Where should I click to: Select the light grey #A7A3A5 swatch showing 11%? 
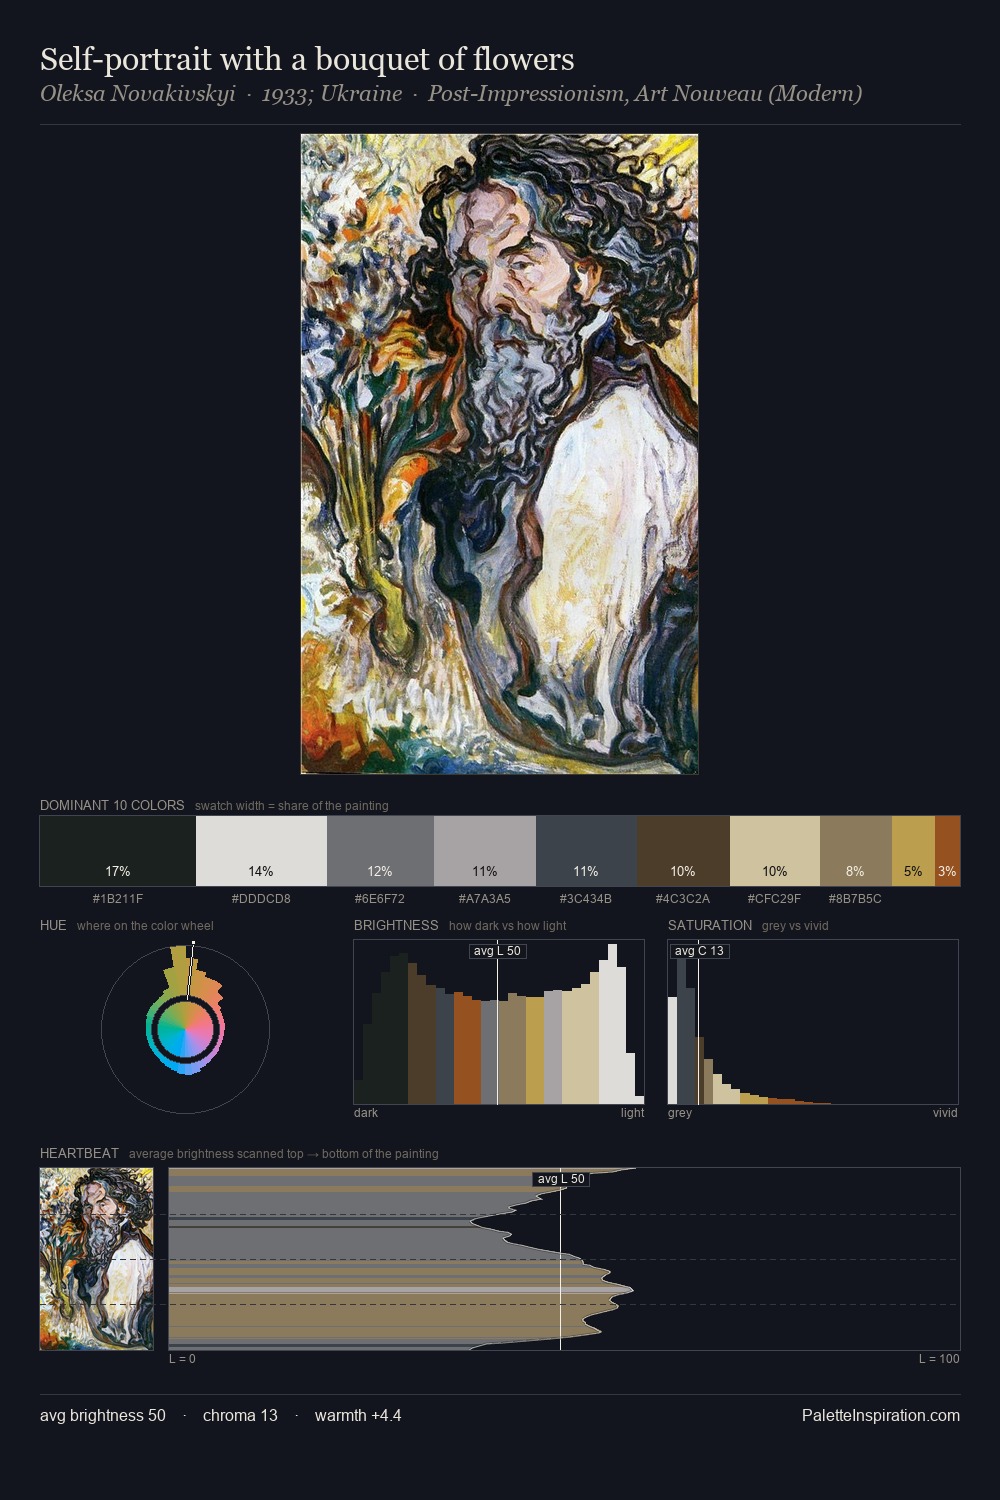[x=485, y=851]
